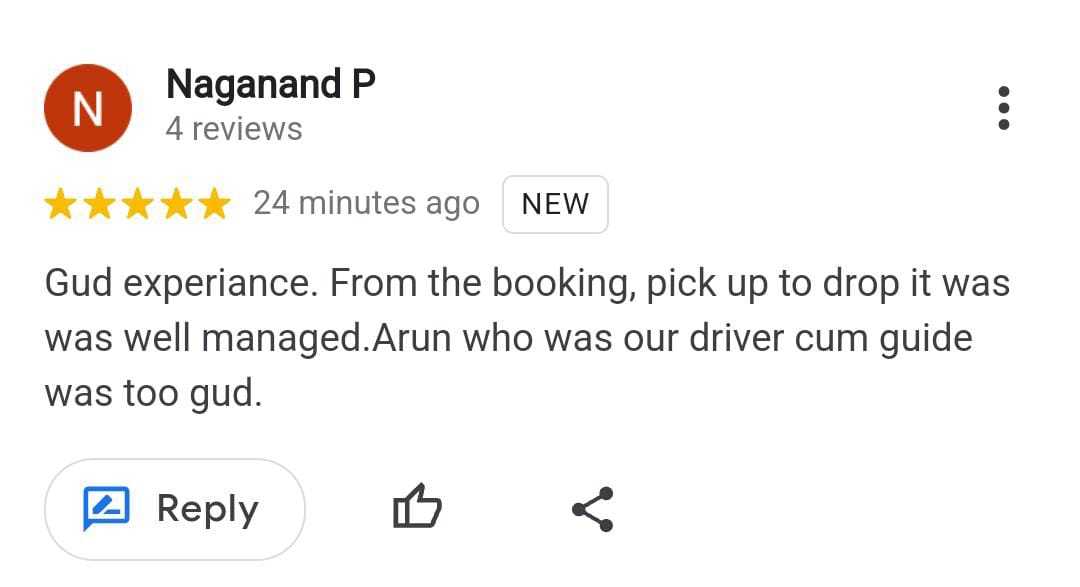Viewport: 1080px width, 587px height.
Task: Open the three-dot more options menu
Action: click(x=1003, y=108)
